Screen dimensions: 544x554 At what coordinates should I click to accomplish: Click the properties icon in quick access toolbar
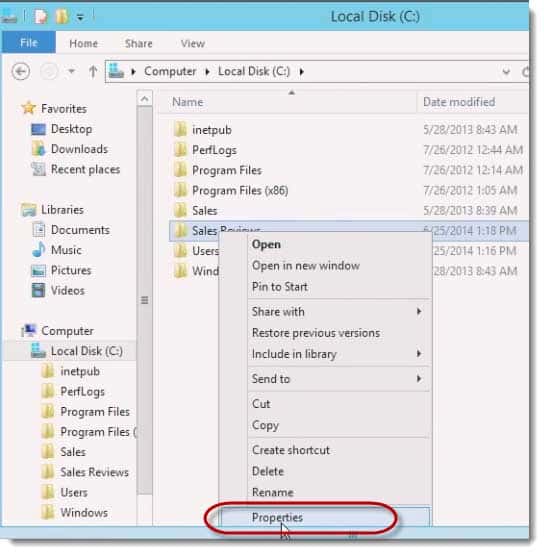coord(41,17)
